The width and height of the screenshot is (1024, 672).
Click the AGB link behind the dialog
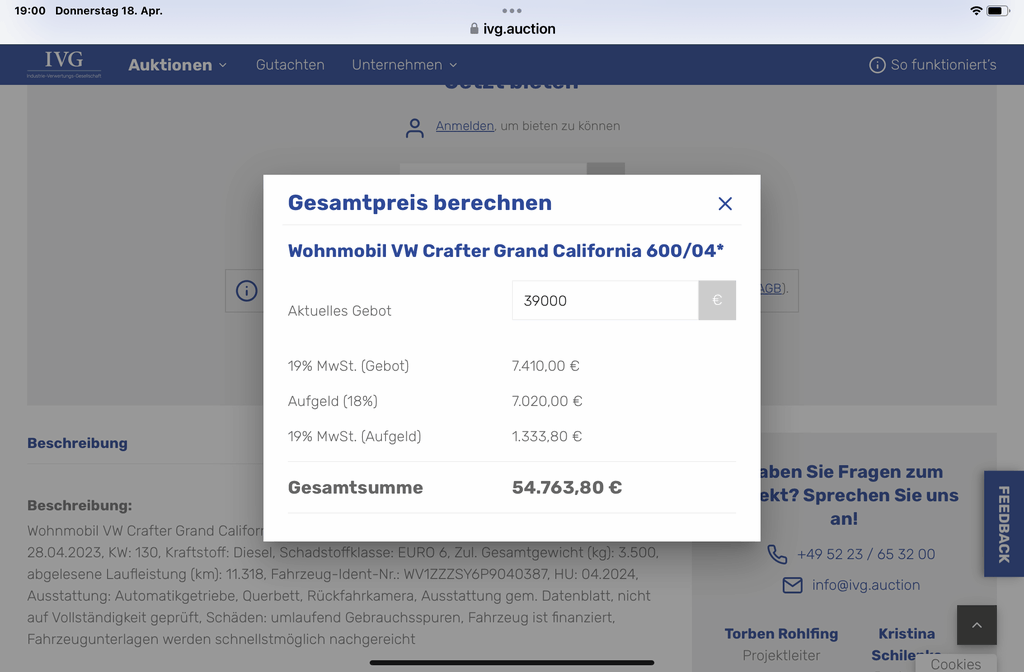coord(771,289)
